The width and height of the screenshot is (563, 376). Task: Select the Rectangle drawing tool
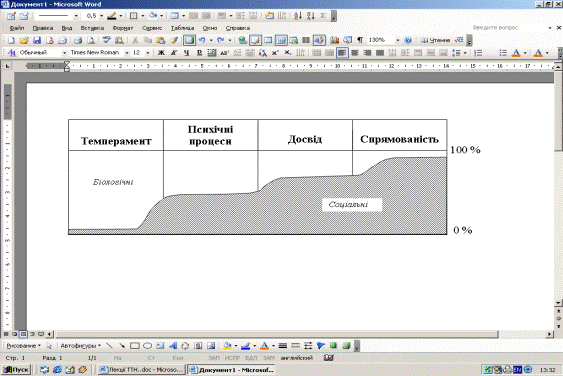pyautogui.click(x=135, y=346)
